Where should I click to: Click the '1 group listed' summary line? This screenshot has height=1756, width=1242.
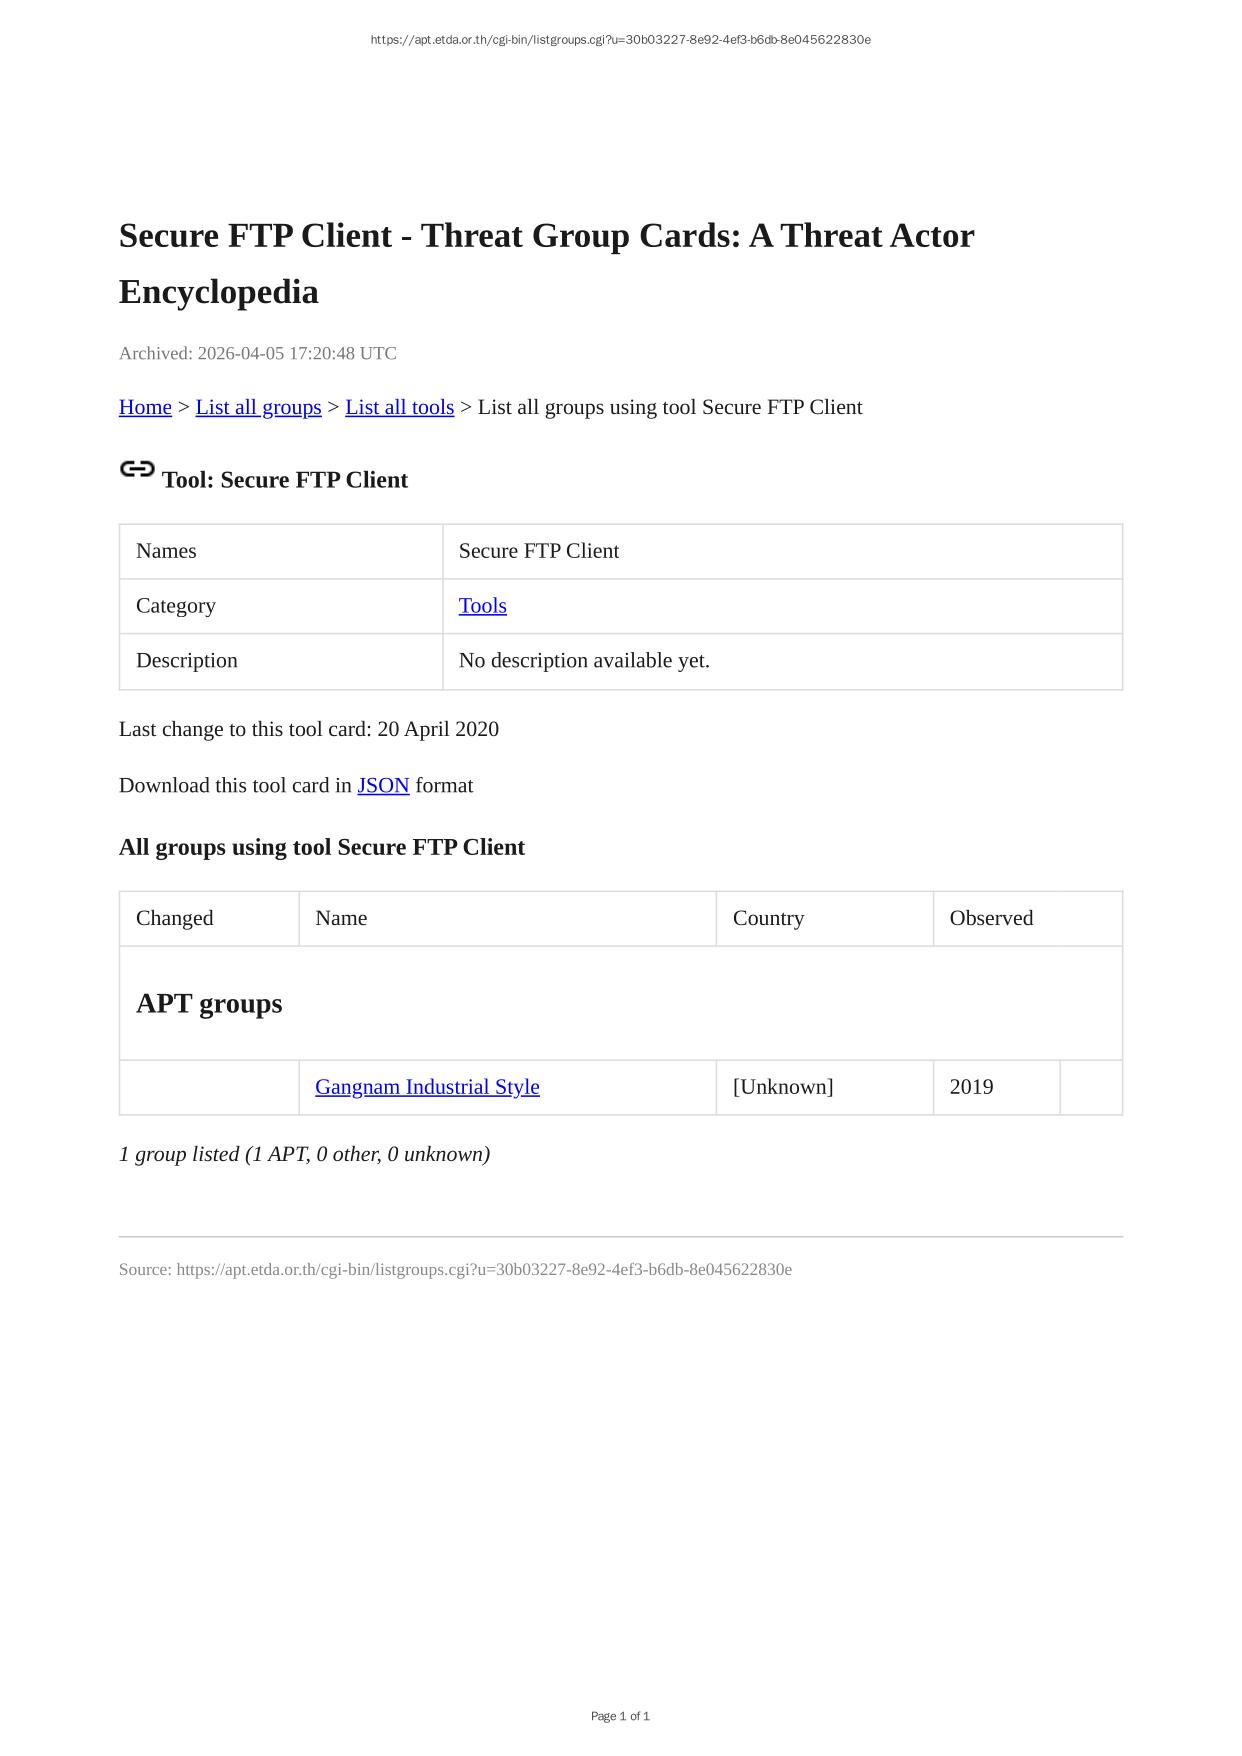(x=304, y=1154)
